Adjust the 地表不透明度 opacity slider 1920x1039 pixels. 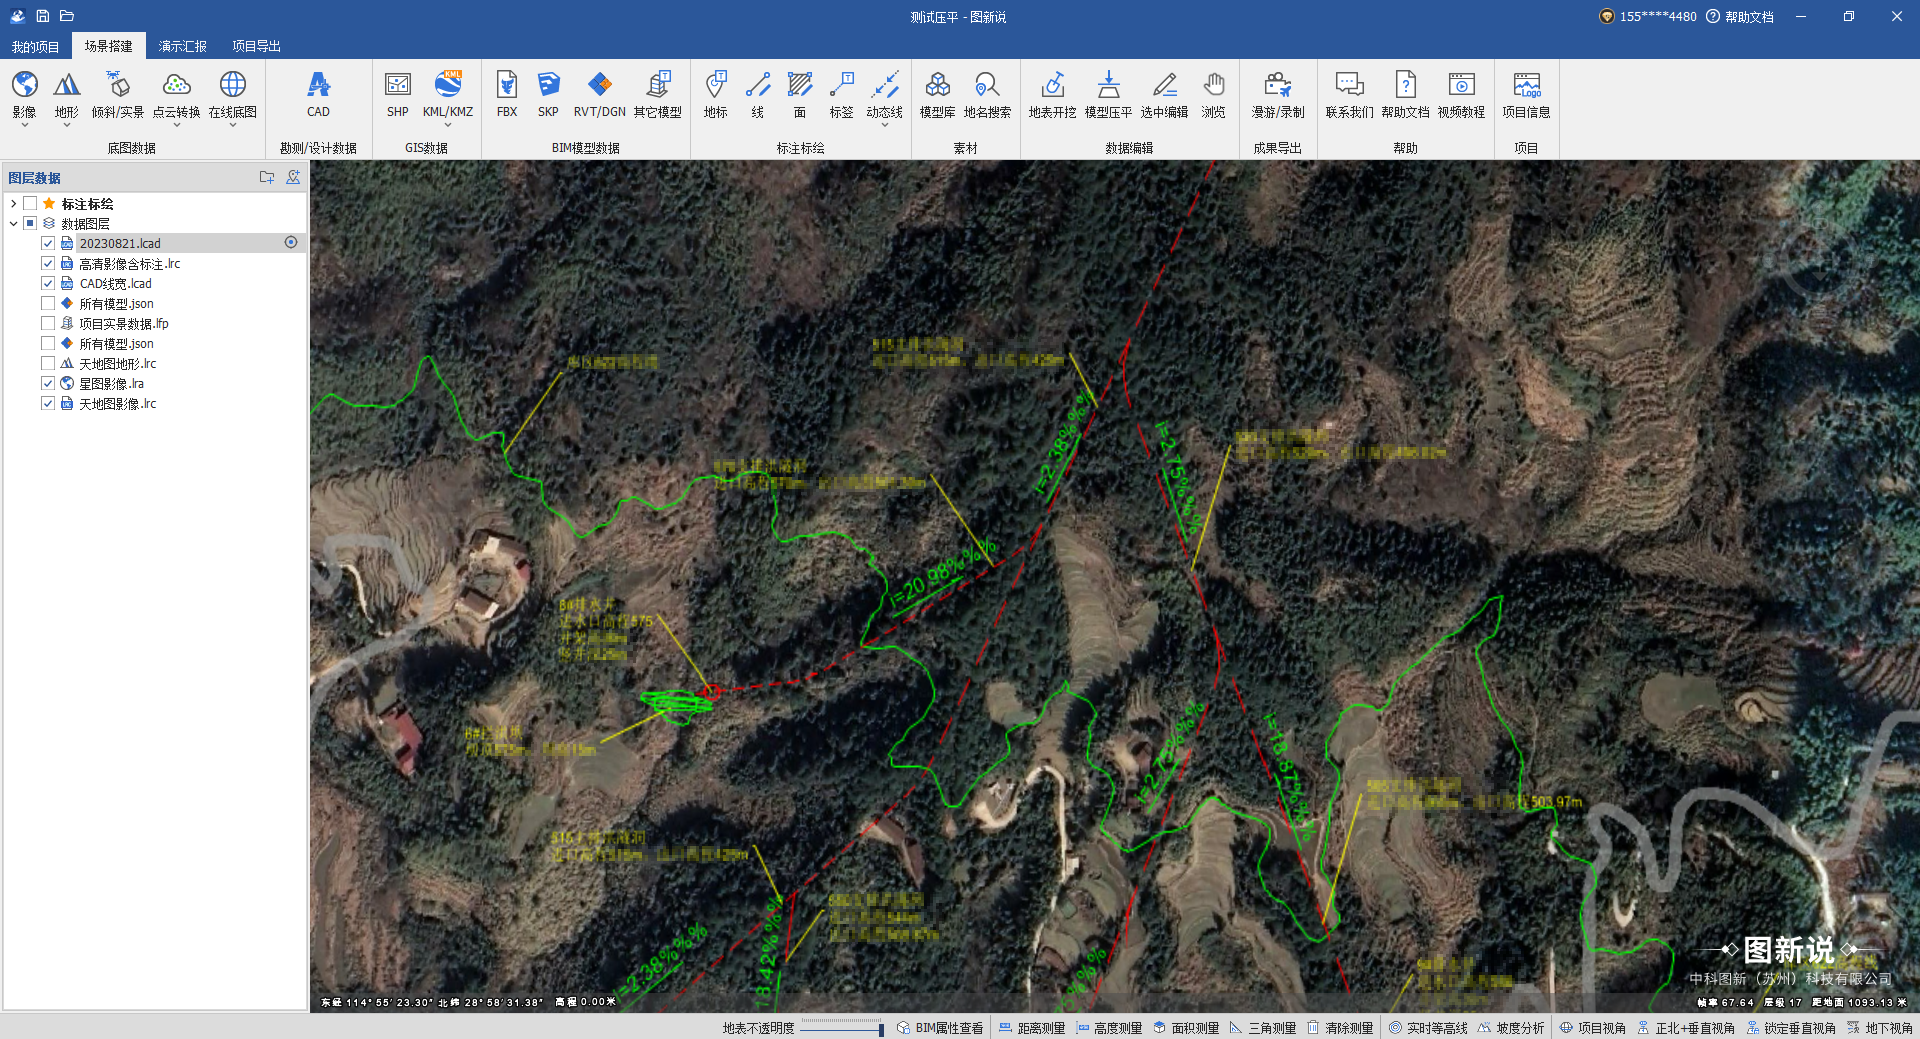click(880, 1029)
